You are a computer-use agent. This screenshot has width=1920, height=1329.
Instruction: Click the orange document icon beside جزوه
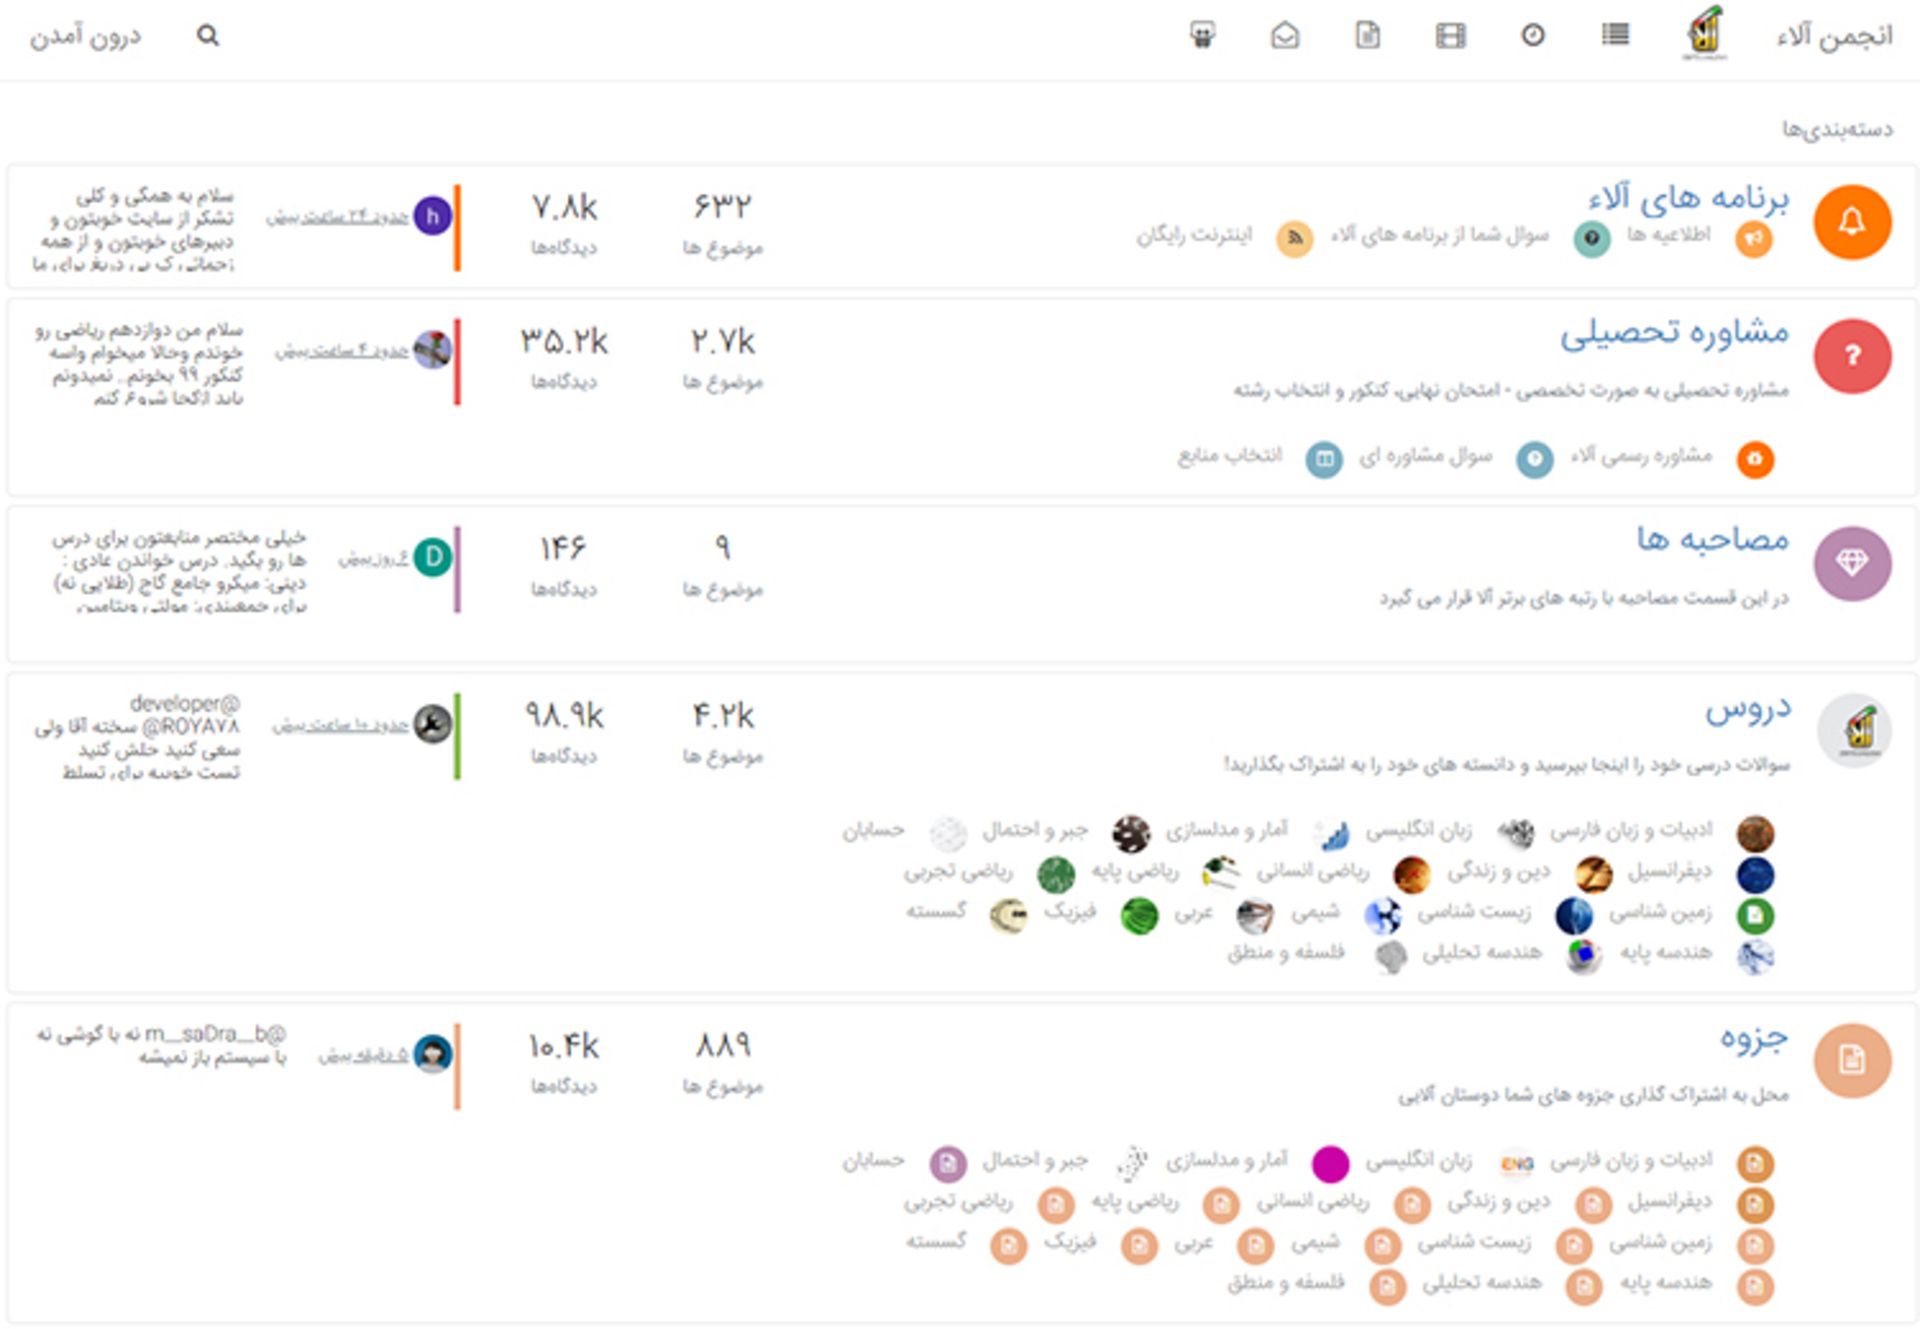pos(1852,1060)
